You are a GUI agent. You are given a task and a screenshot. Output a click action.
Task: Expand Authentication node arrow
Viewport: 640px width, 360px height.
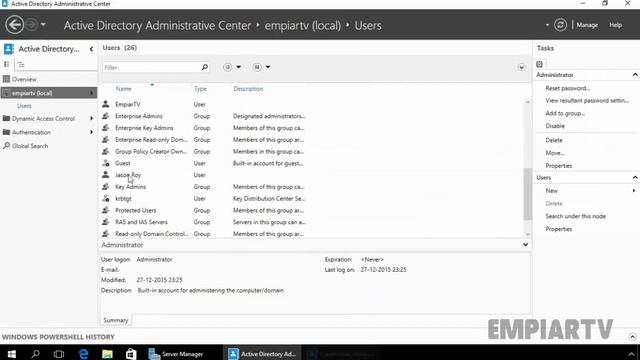click(91, 132)
